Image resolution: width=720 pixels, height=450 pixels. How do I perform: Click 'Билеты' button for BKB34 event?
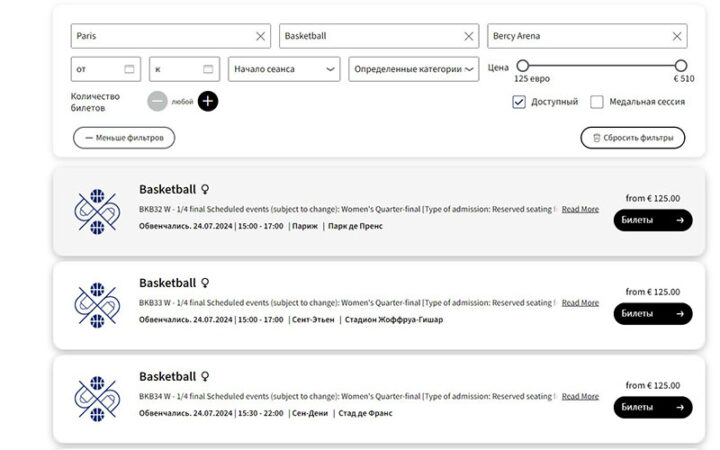(x=652, y=407)
